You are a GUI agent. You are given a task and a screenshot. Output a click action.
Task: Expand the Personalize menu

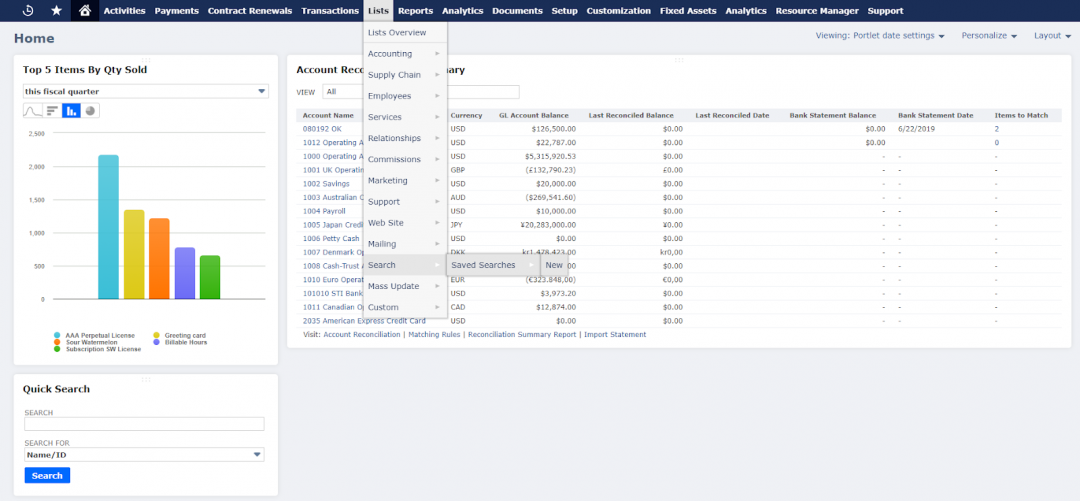[x=989, y=35]
